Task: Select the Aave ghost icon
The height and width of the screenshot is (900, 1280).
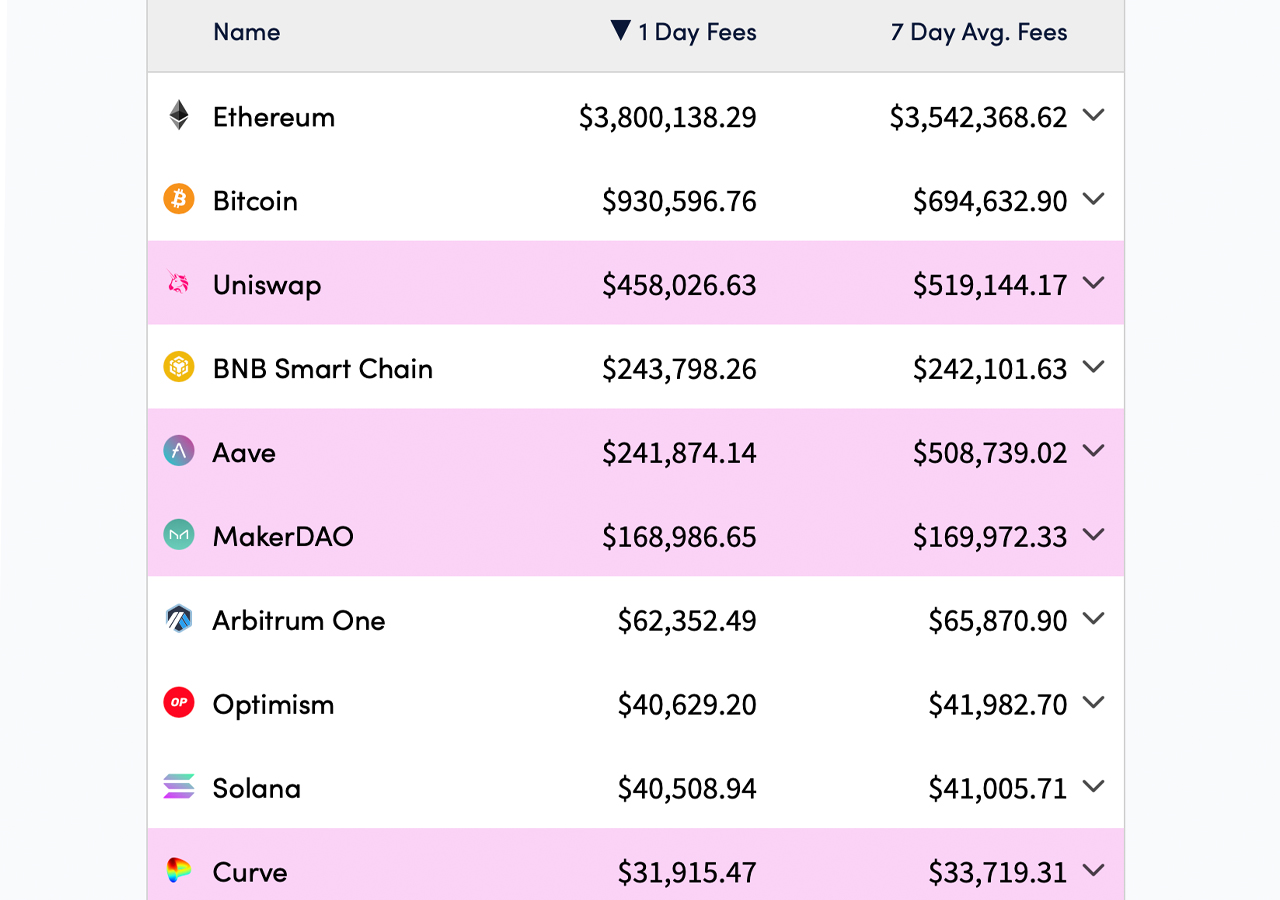Action: point(178,451)
